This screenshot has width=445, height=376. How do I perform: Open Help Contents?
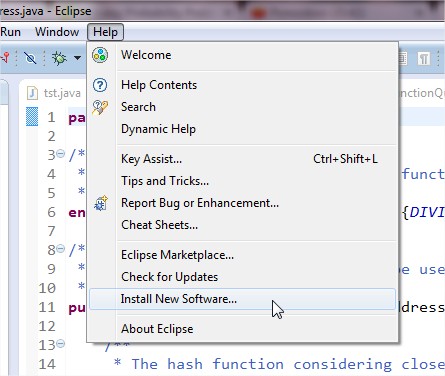tap(243, 85)
